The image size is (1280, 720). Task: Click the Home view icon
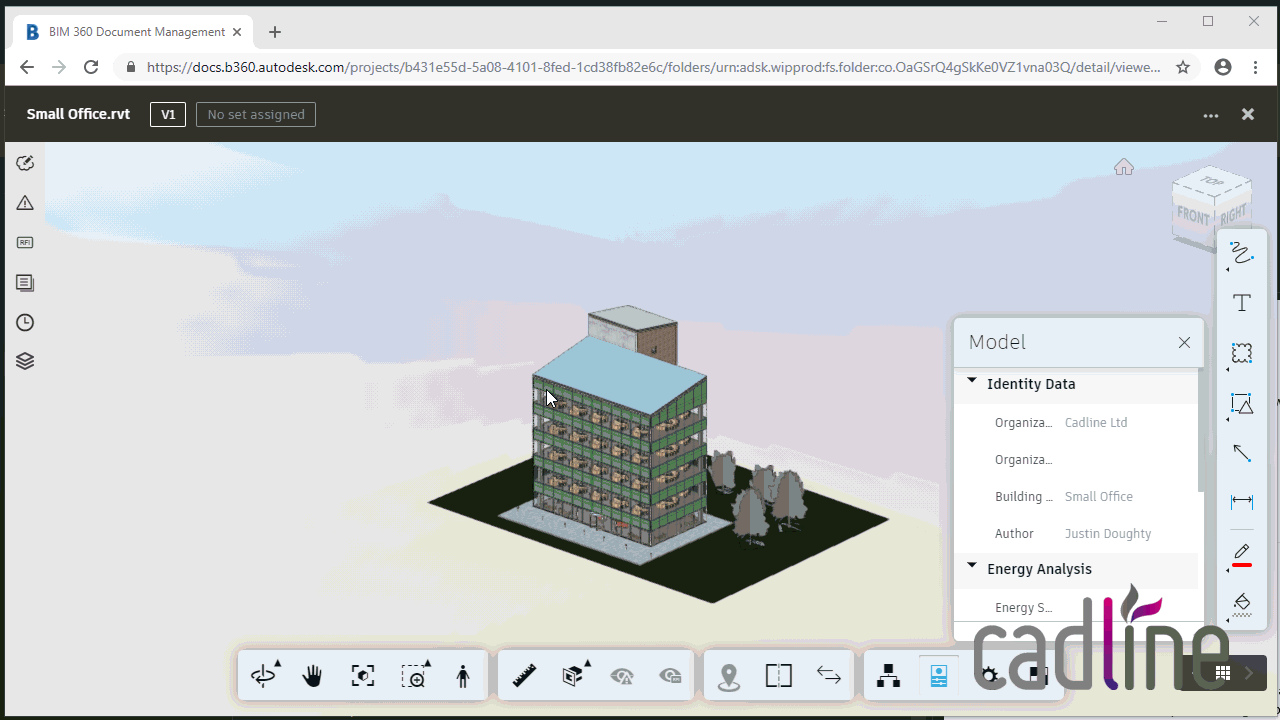click(1124, 167)
